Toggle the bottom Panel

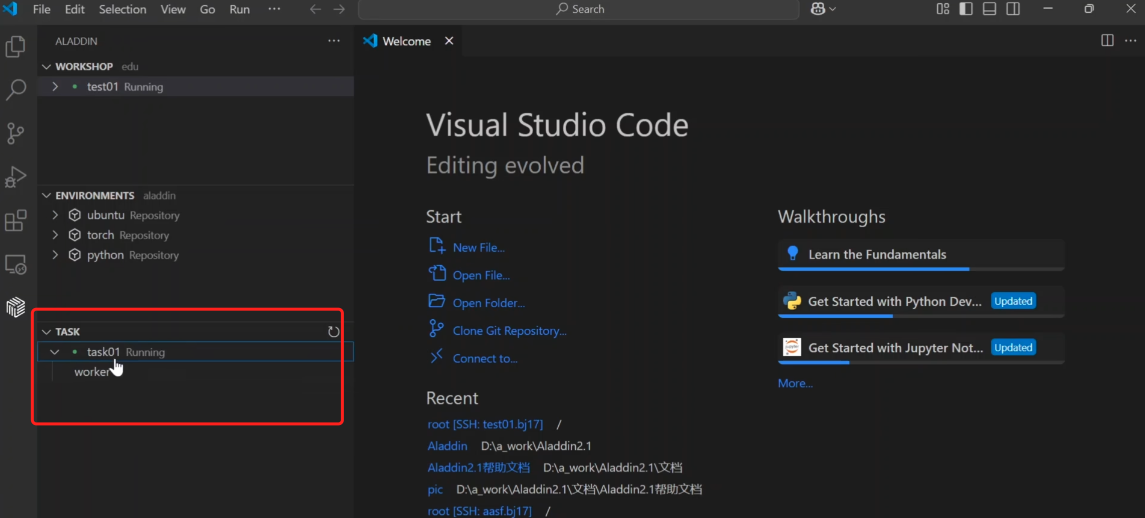point(989,9)
